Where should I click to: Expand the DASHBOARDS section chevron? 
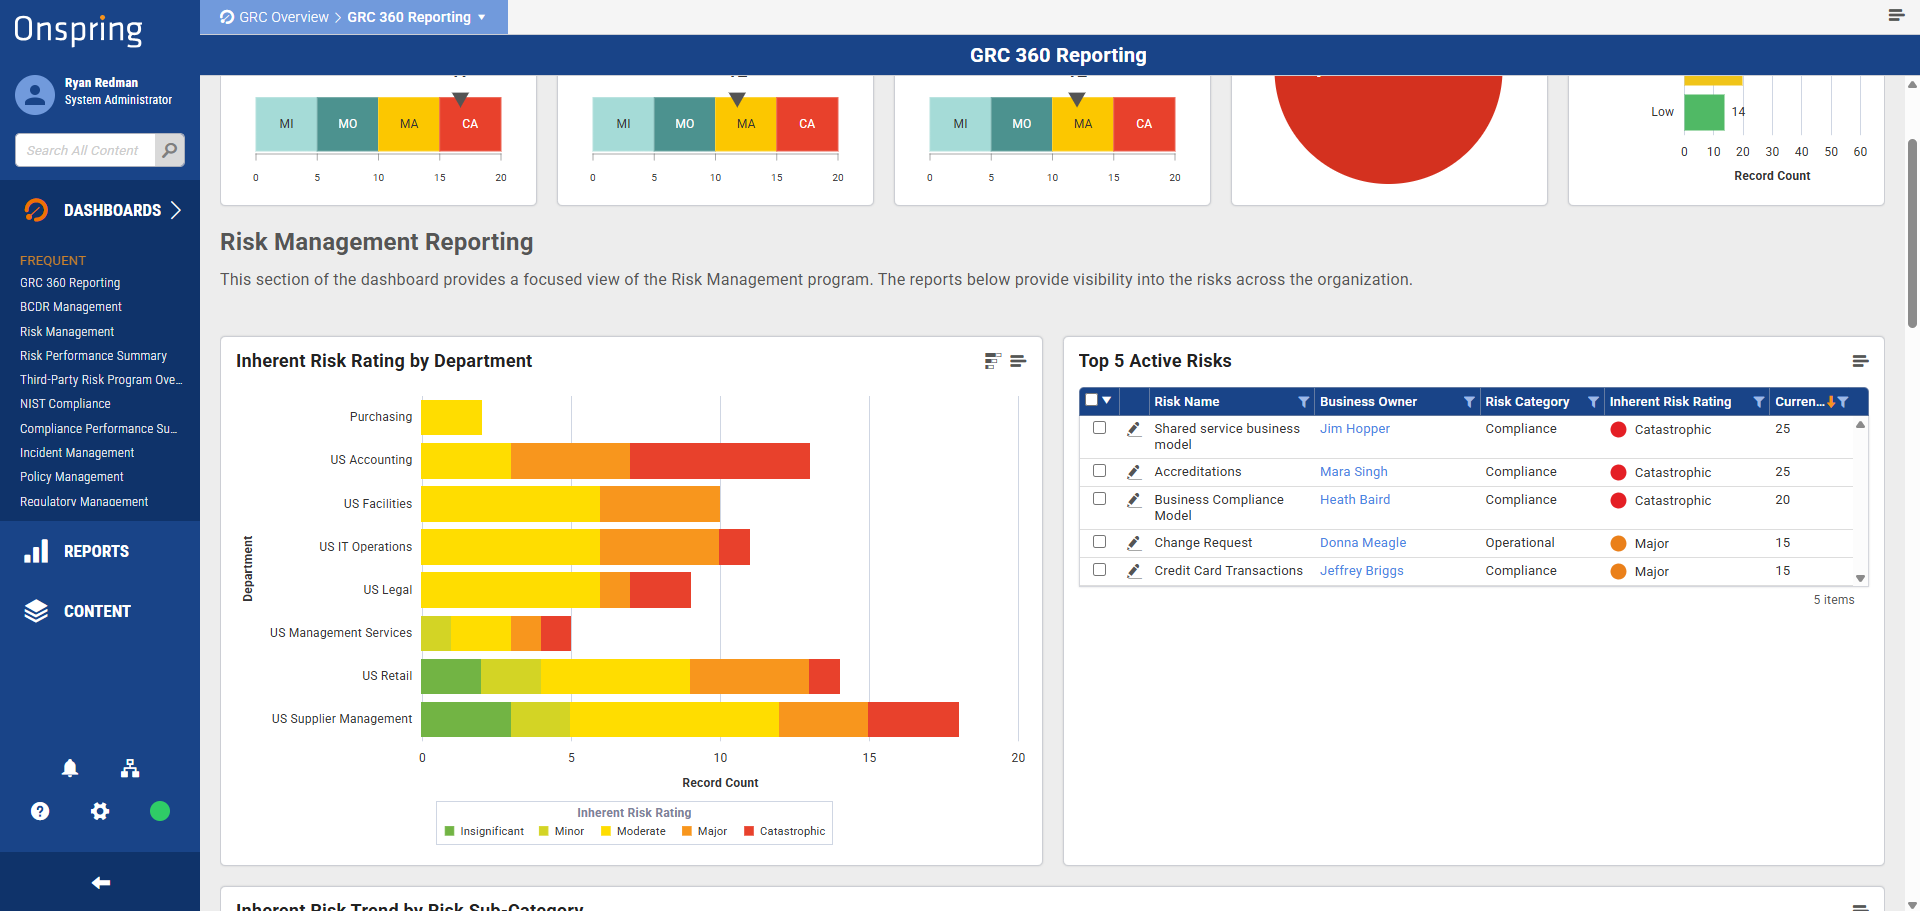tap(176, 210)
